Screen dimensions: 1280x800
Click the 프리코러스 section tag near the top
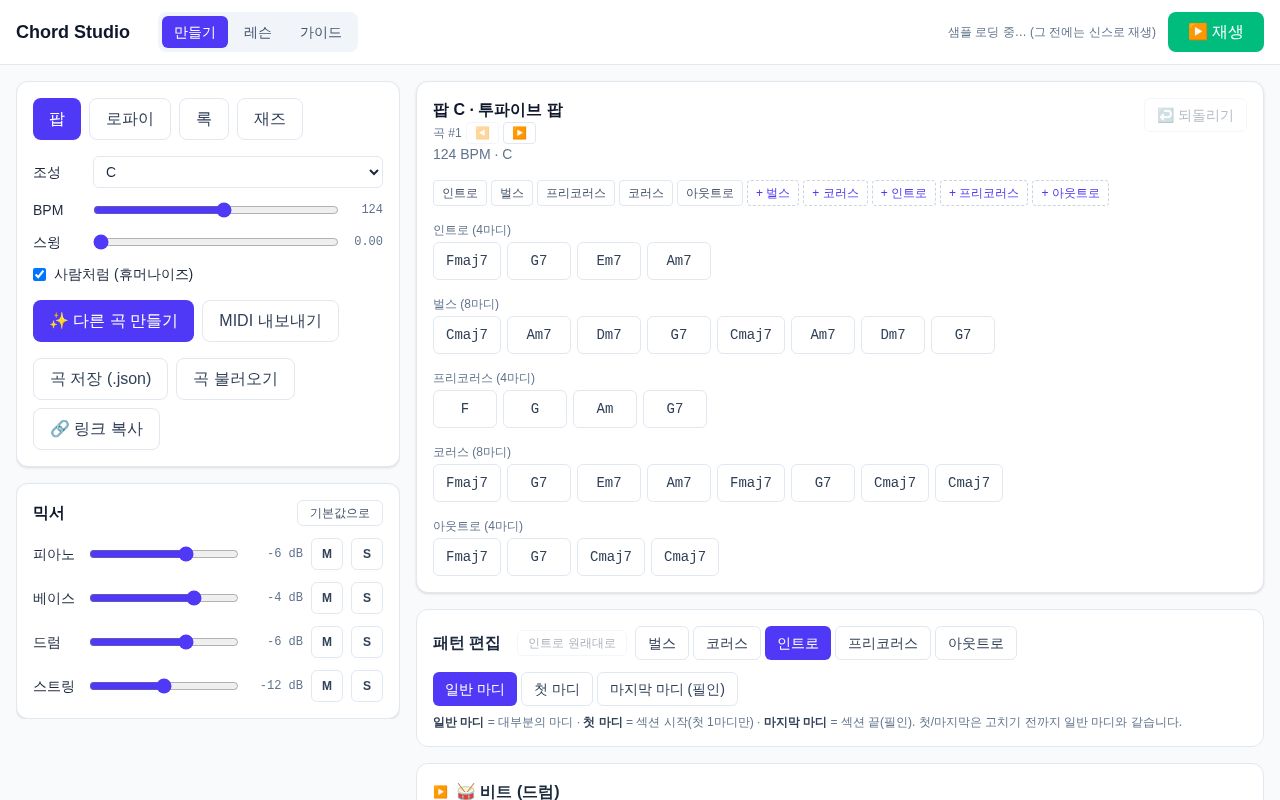[576, 193]
